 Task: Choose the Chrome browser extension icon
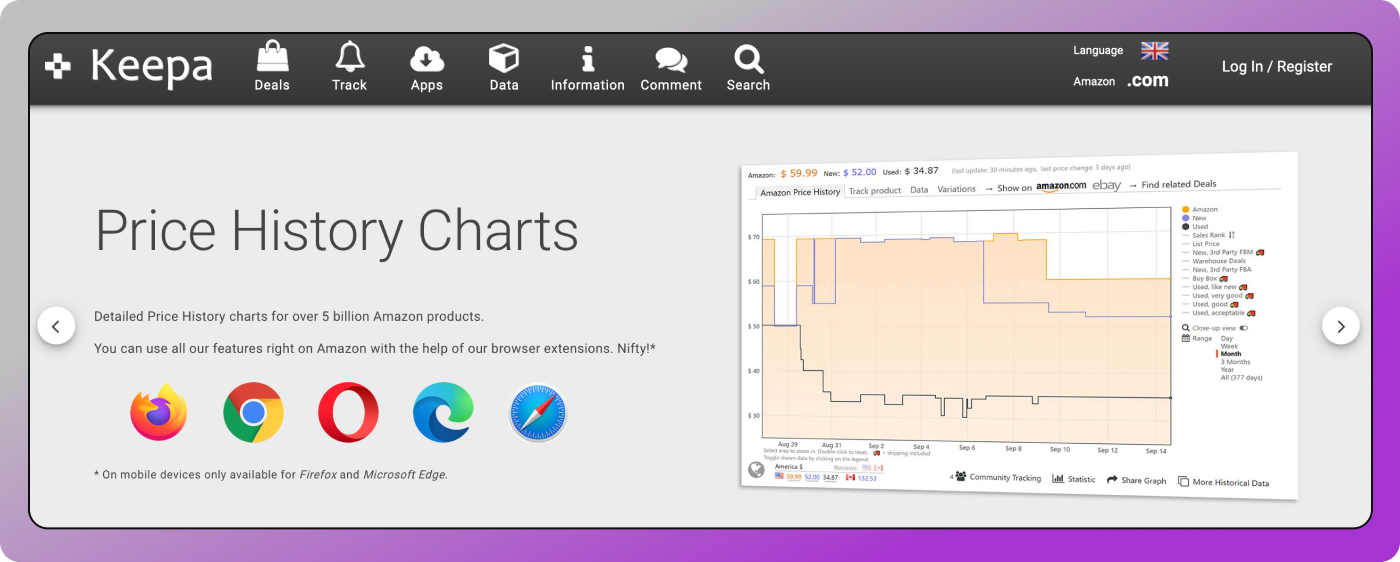253,412
